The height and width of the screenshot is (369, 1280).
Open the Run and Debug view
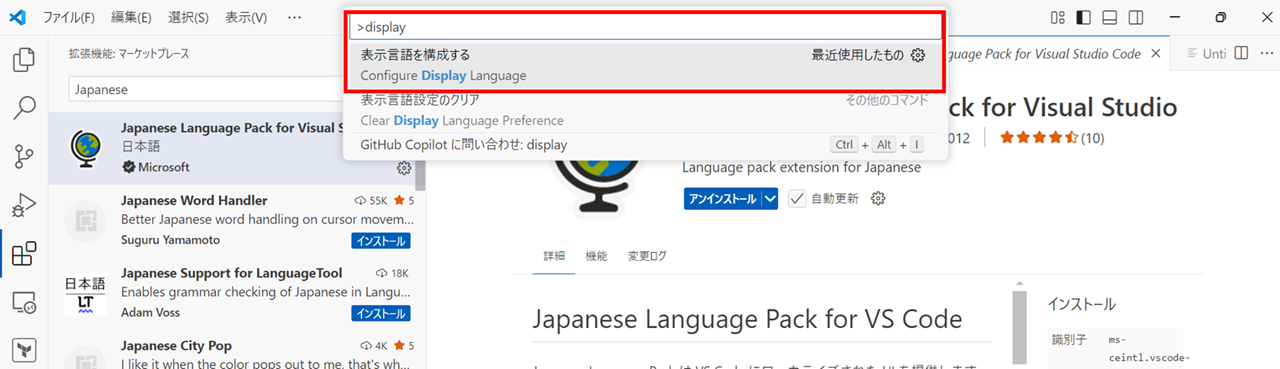tap(24, 204)
